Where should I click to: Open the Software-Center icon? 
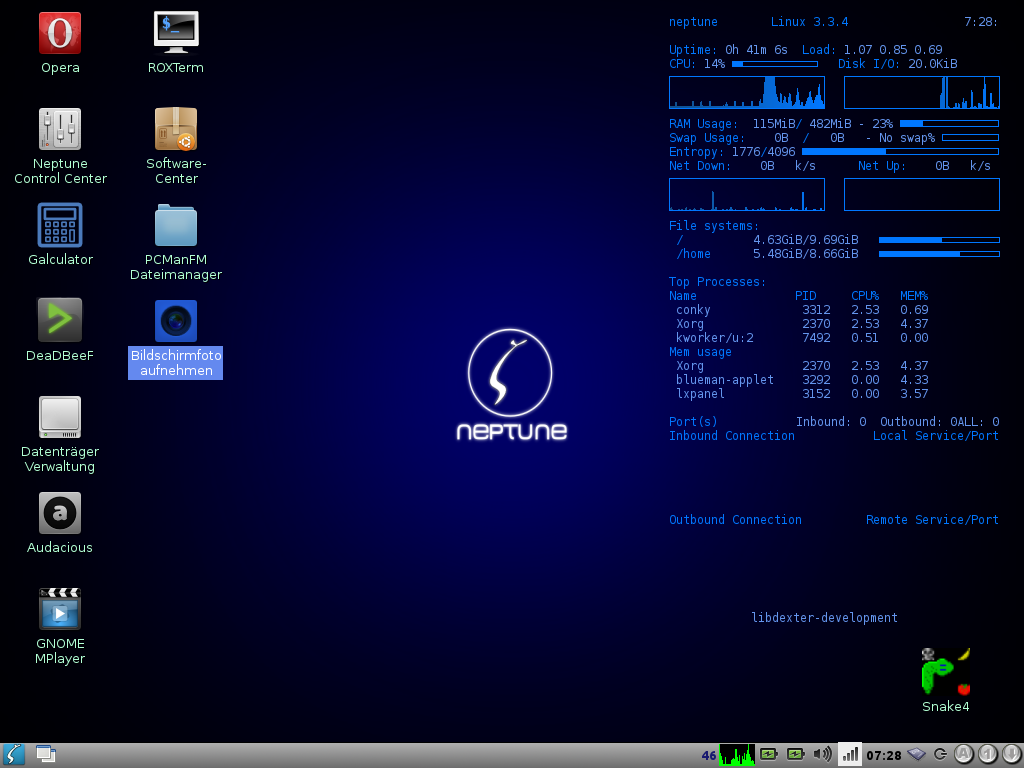(176, 129)
